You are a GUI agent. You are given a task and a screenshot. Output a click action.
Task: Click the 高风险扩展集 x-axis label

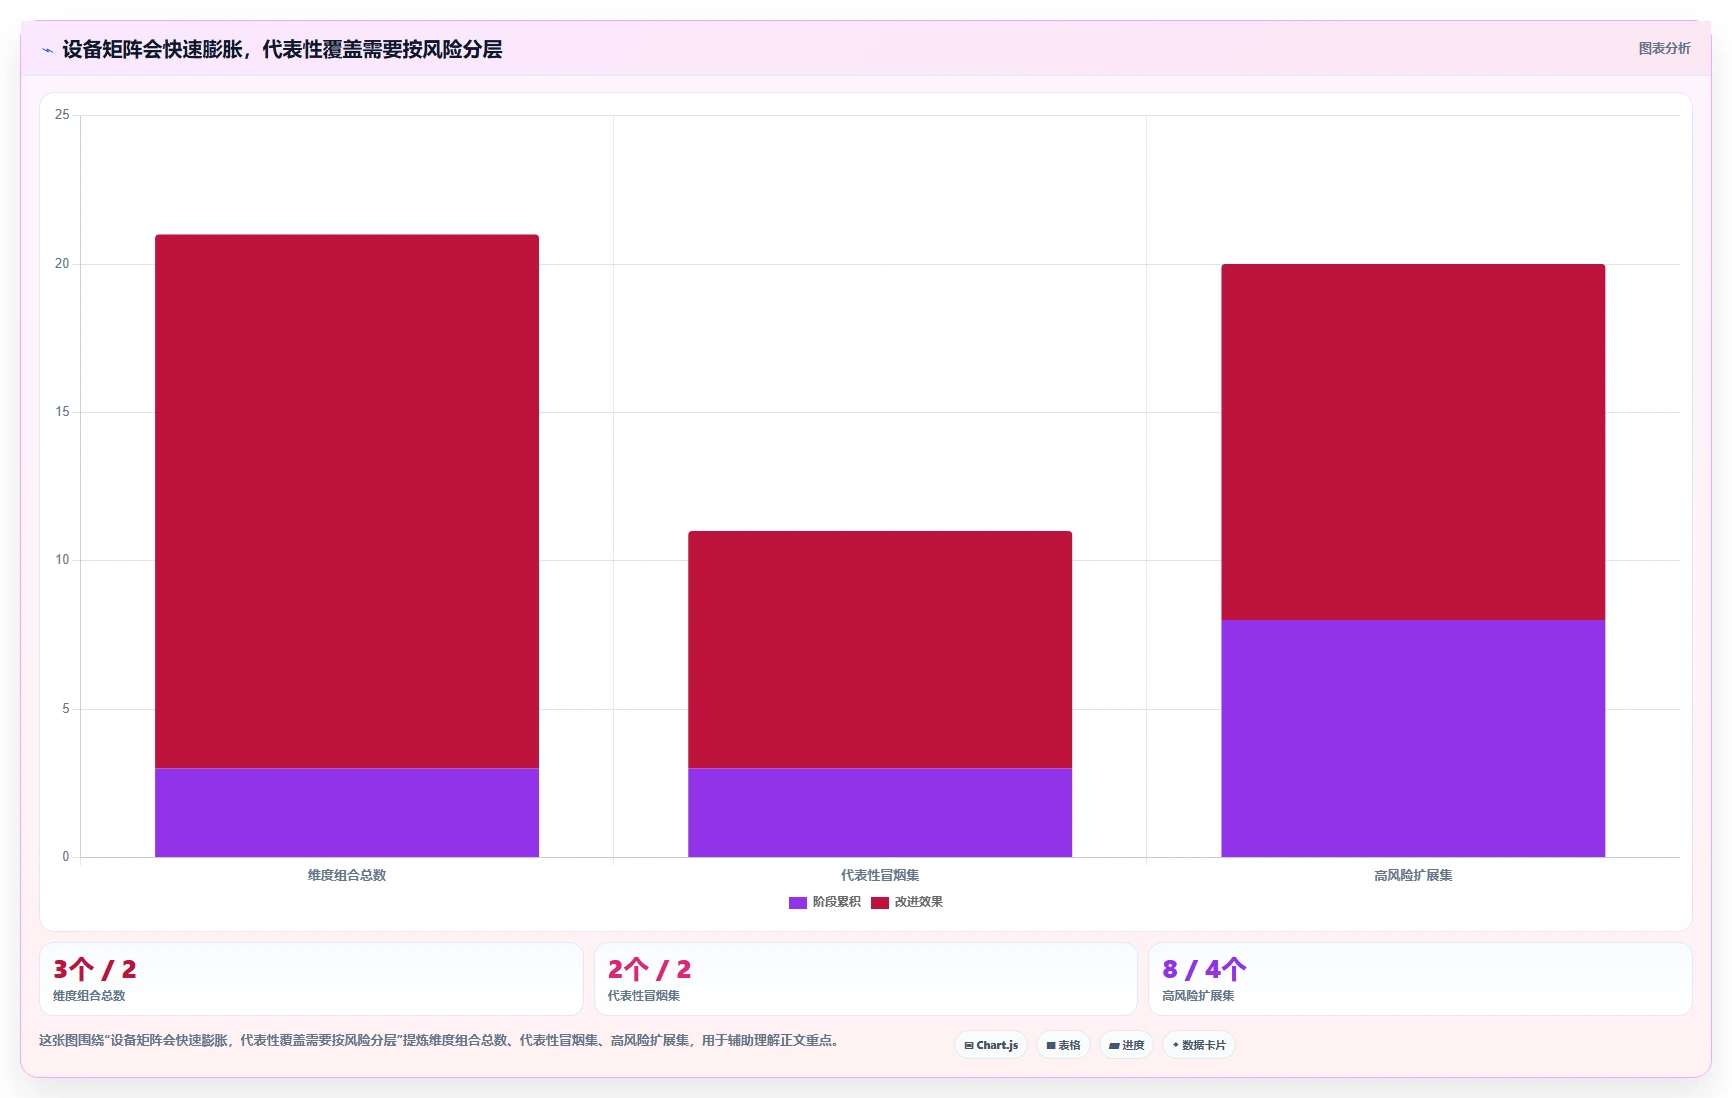[x=1413, y=875]
